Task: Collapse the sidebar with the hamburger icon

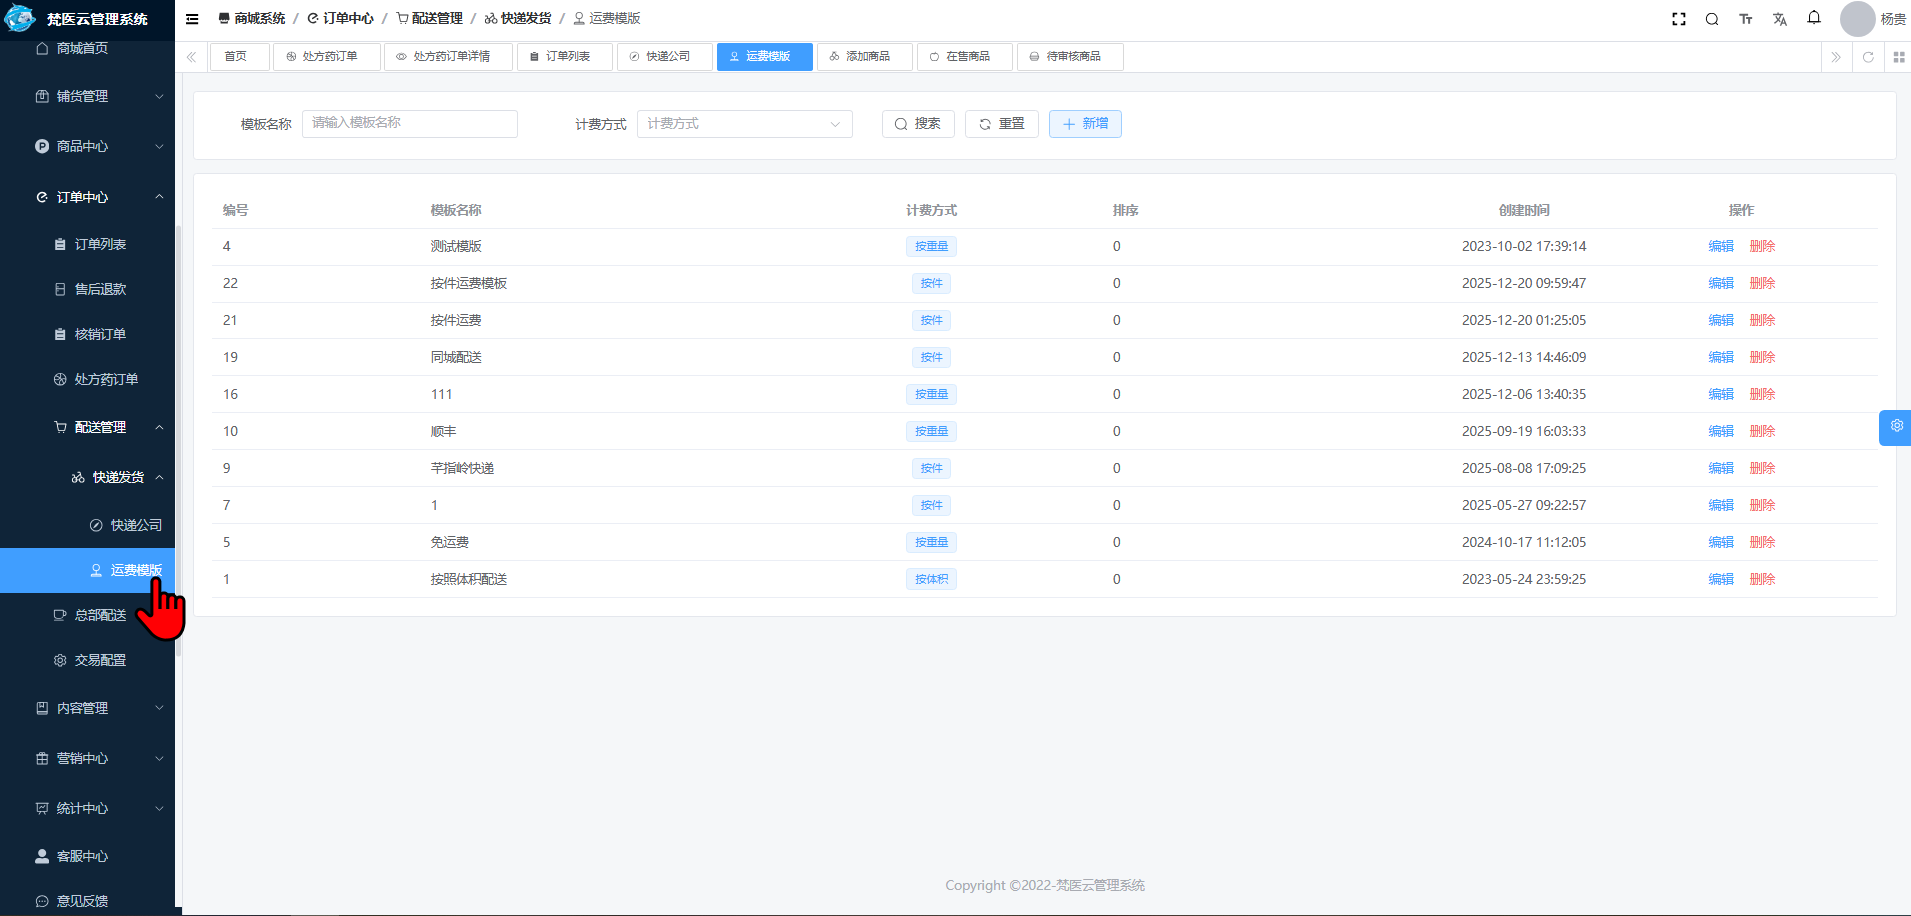Action: point(192,19)
